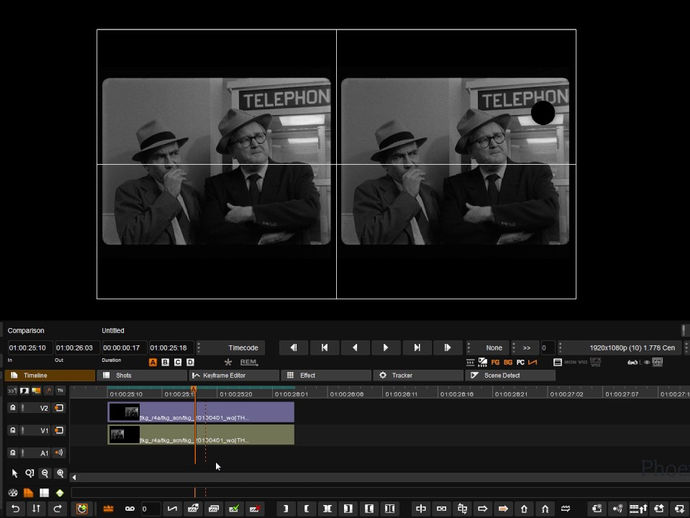Viewport: 690px width, 518px height.
Task: Click the timeline horizontal scrollbar
Action: point(380,477)
